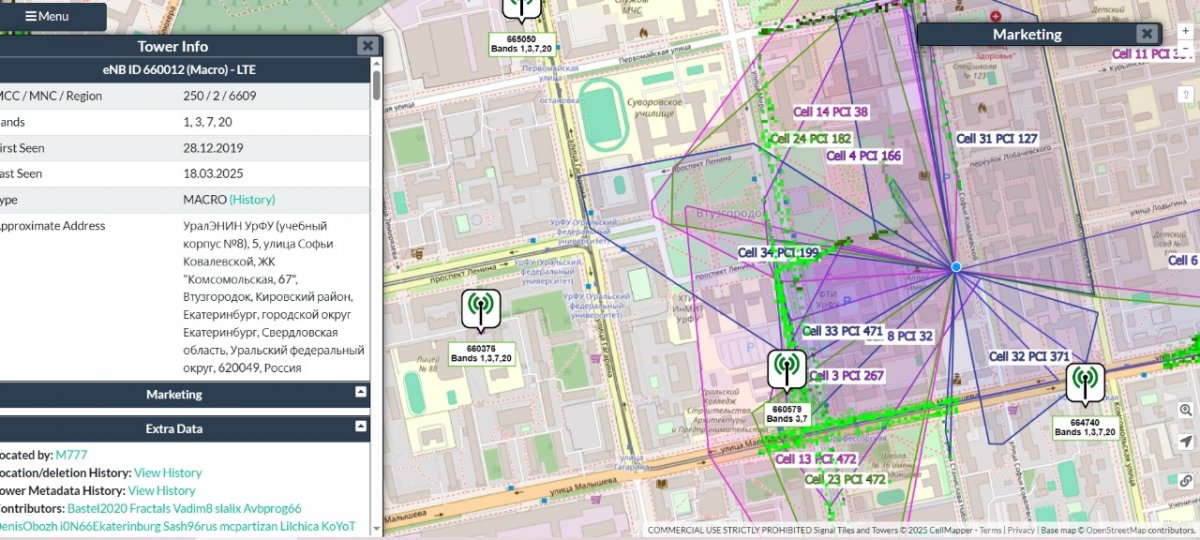Close the floating Marketing panel

pyautogui.click(x=1147, y=34)
